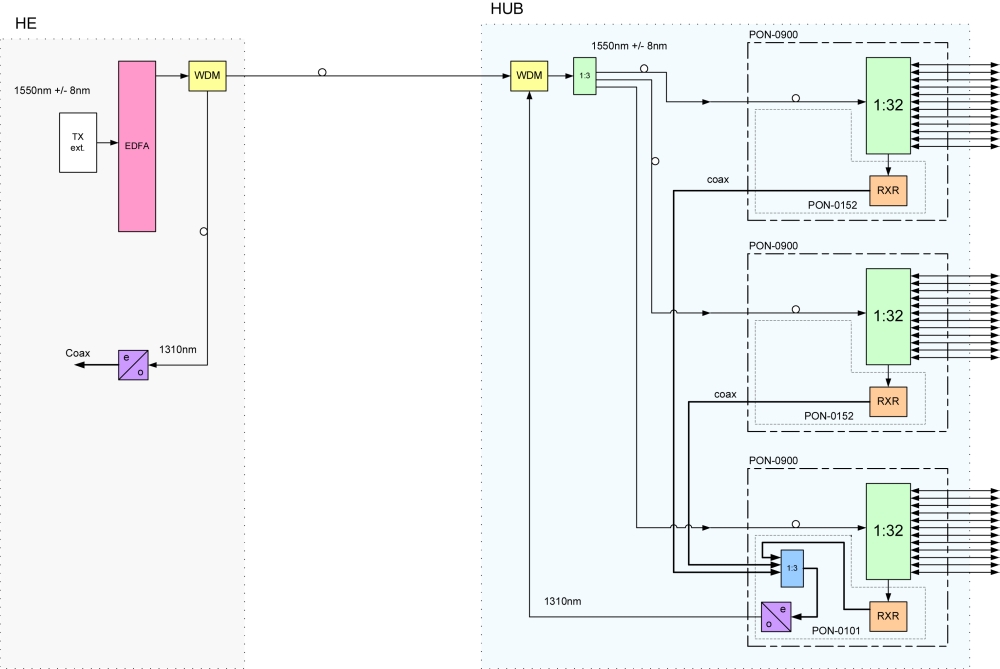This screenshot has width=1000, height=669.
Task: Click the Coax output label in HE
Action: pyautogui.click(x=78, y=353)
